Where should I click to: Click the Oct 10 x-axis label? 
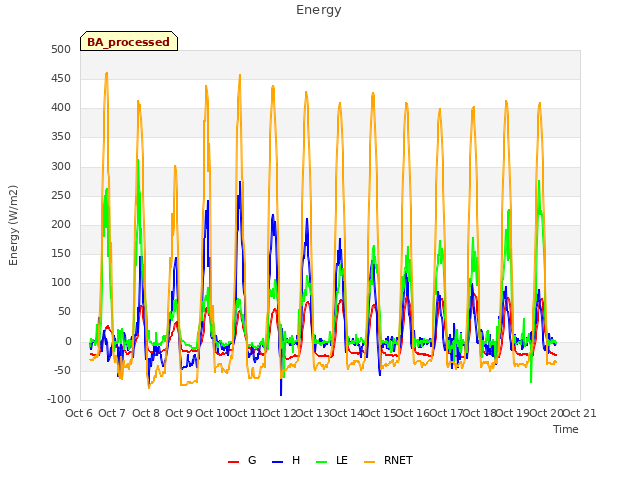pyautogui.click(x=212, y=413)
